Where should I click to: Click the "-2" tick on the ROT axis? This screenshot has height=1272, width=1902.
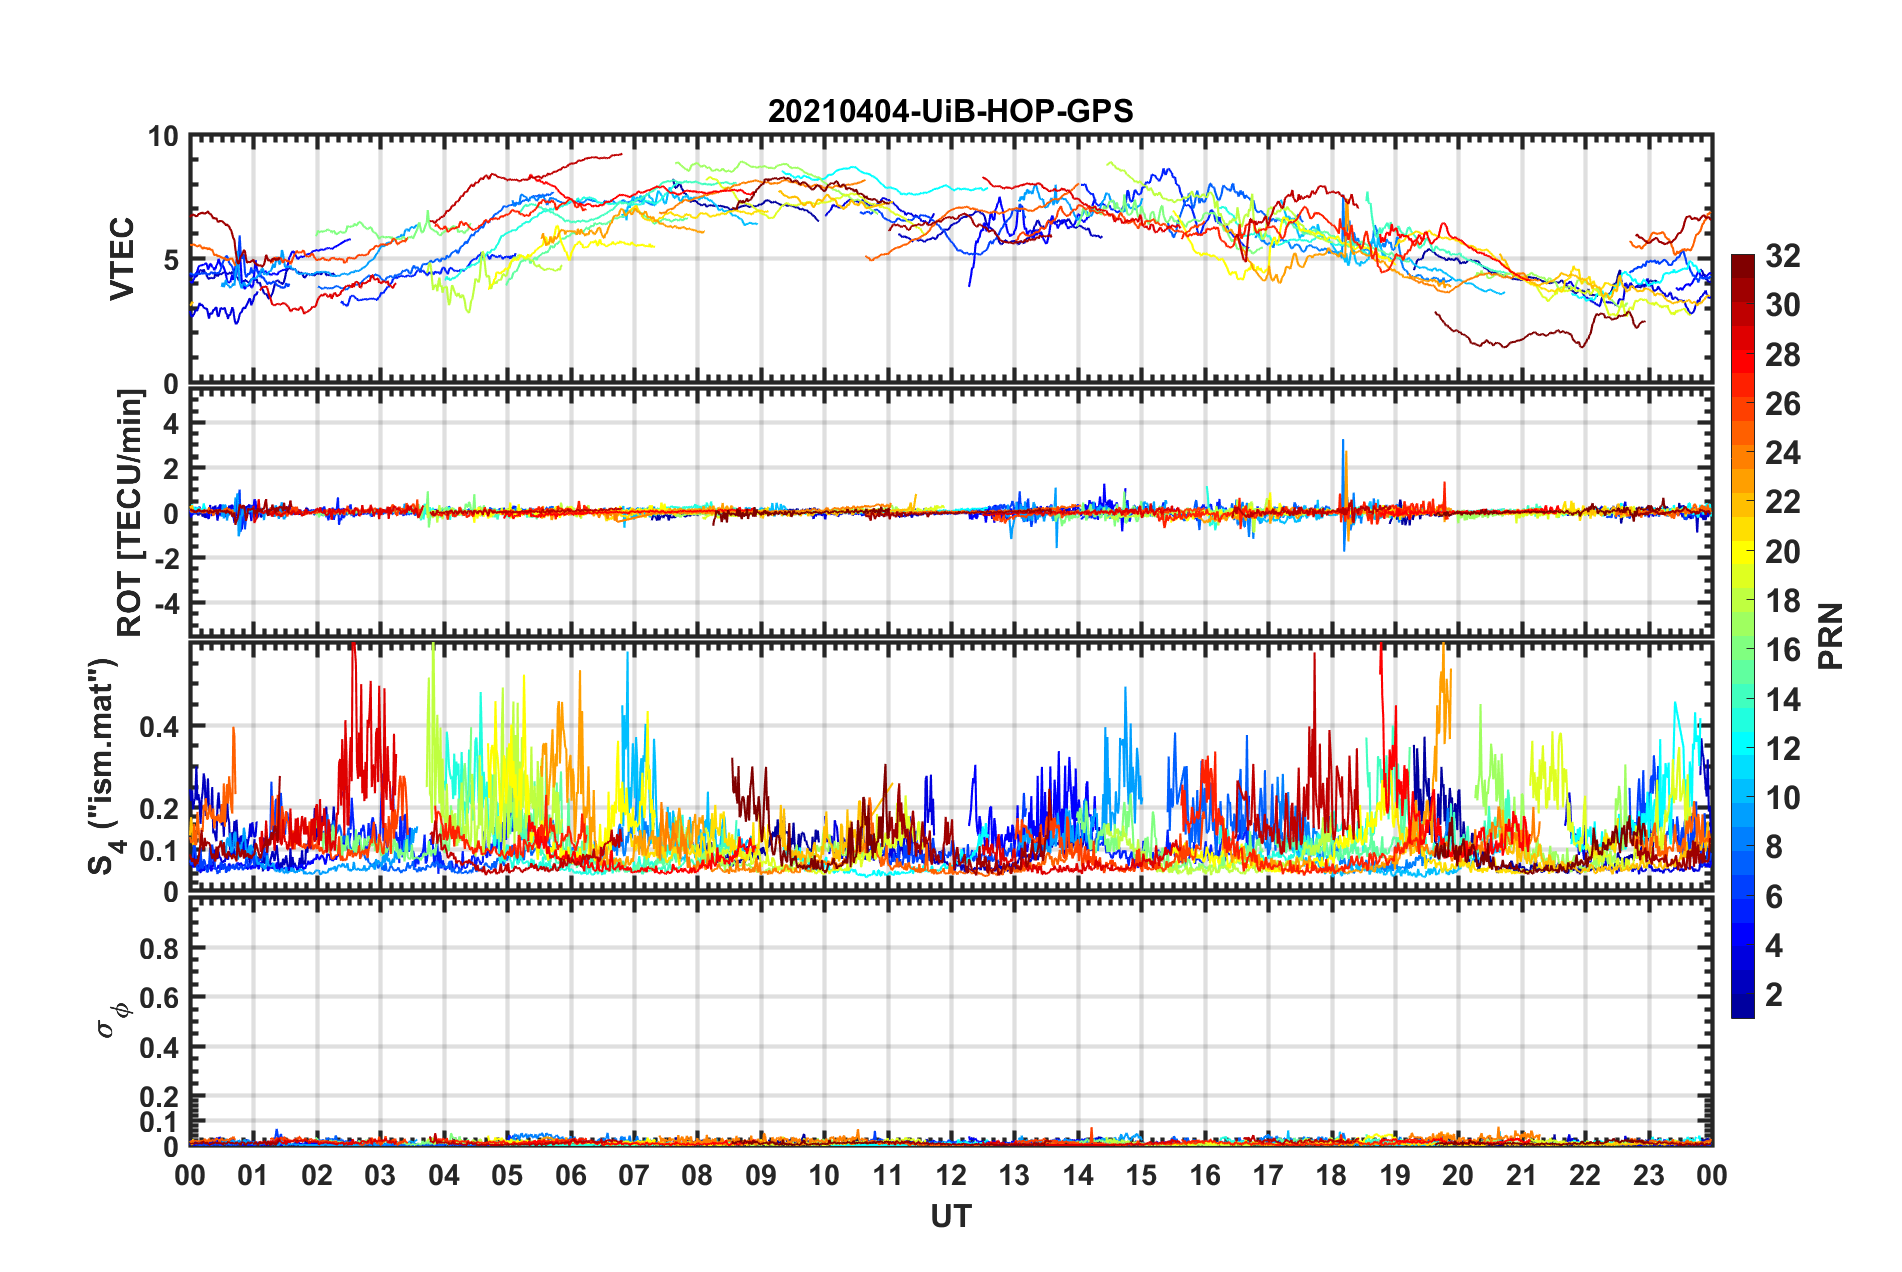point(166,558)
